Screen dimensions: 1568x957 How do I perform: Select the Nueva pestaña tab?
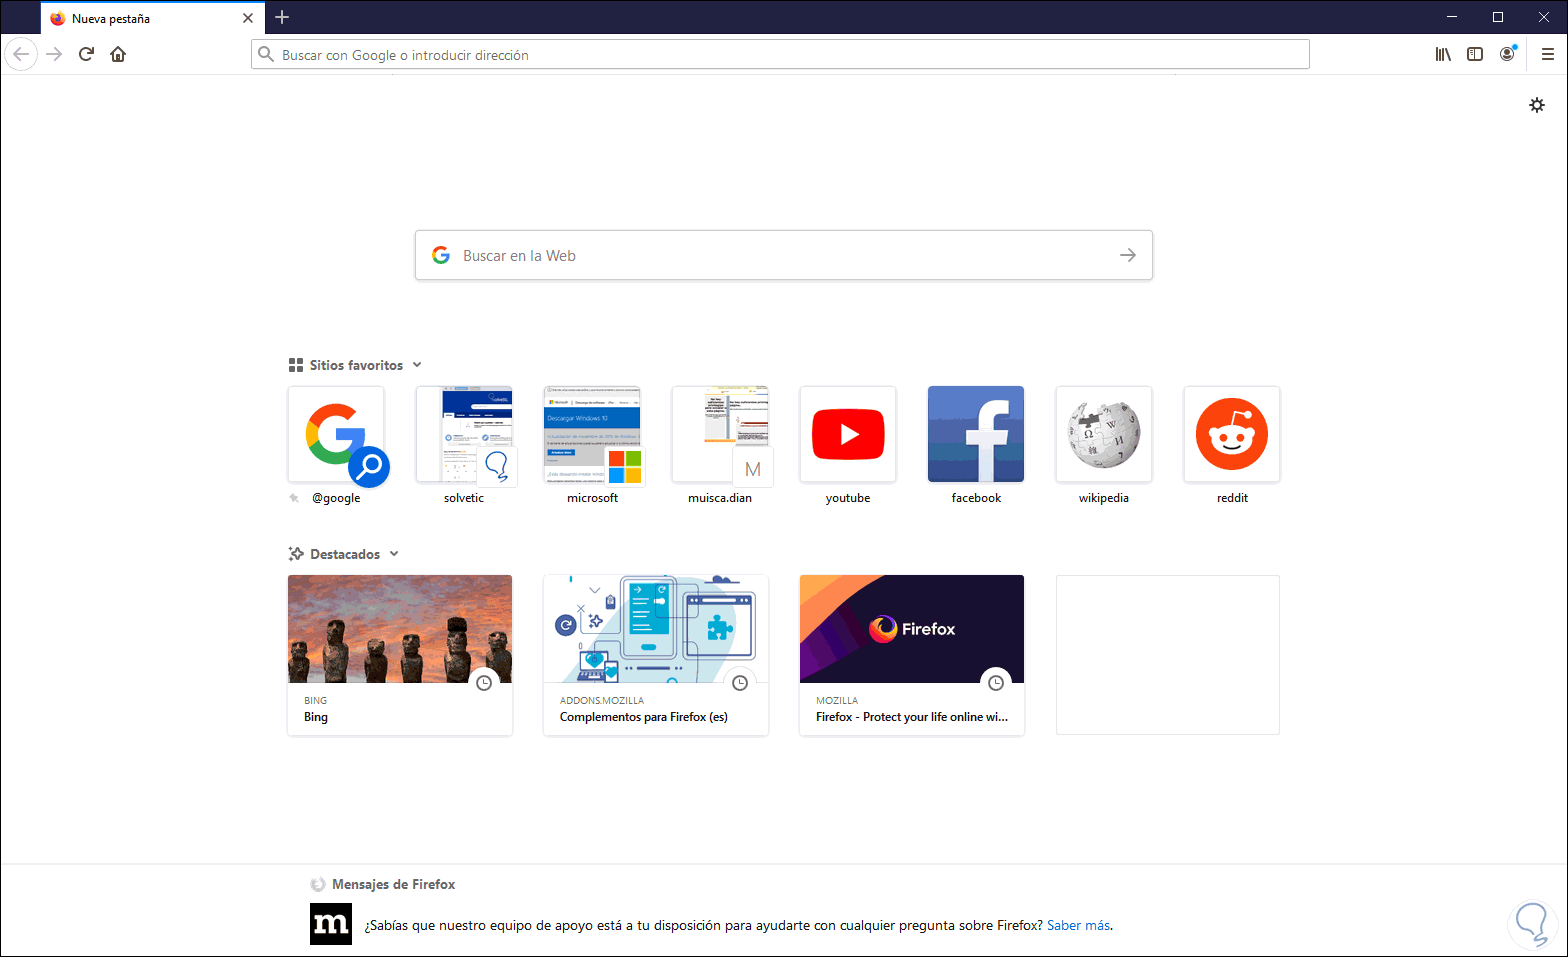pyautogui.click(x=153, y=18)
